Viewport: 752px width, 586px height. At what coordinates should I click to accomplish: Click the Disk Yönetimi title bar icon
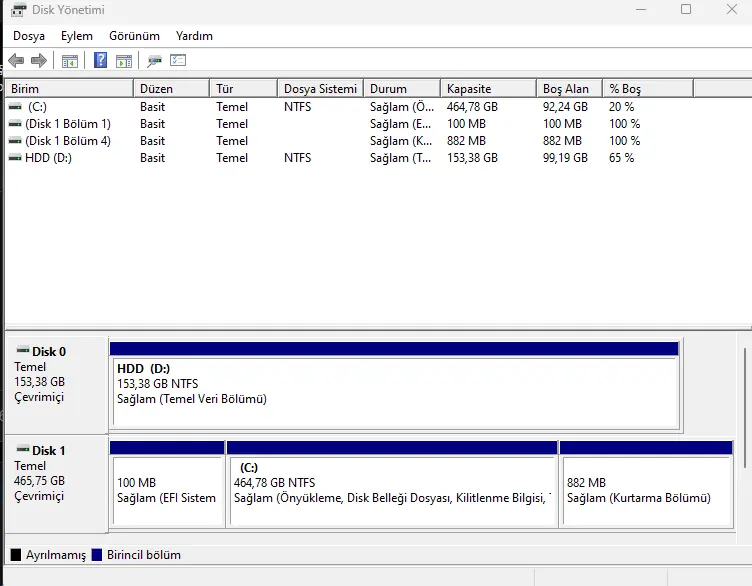tap(18, 10)
